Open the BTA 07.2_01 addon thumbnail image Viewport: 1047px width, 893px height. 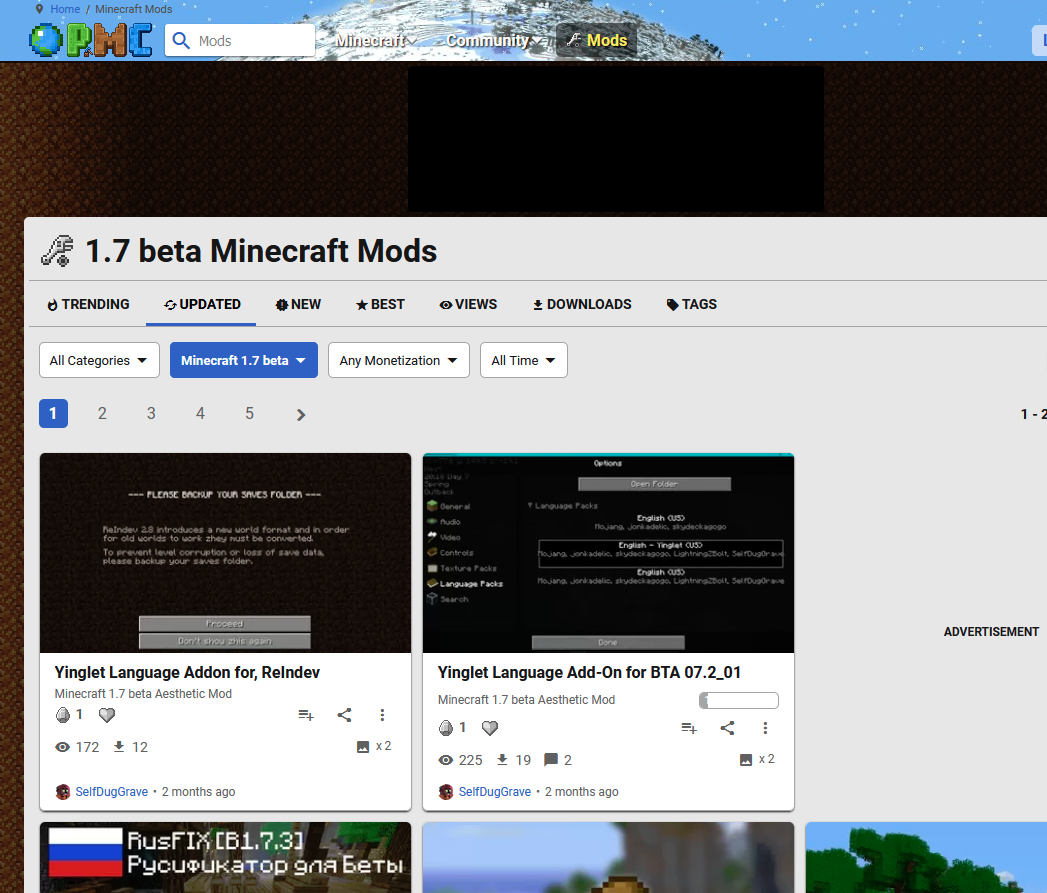(x=608, y=553)
